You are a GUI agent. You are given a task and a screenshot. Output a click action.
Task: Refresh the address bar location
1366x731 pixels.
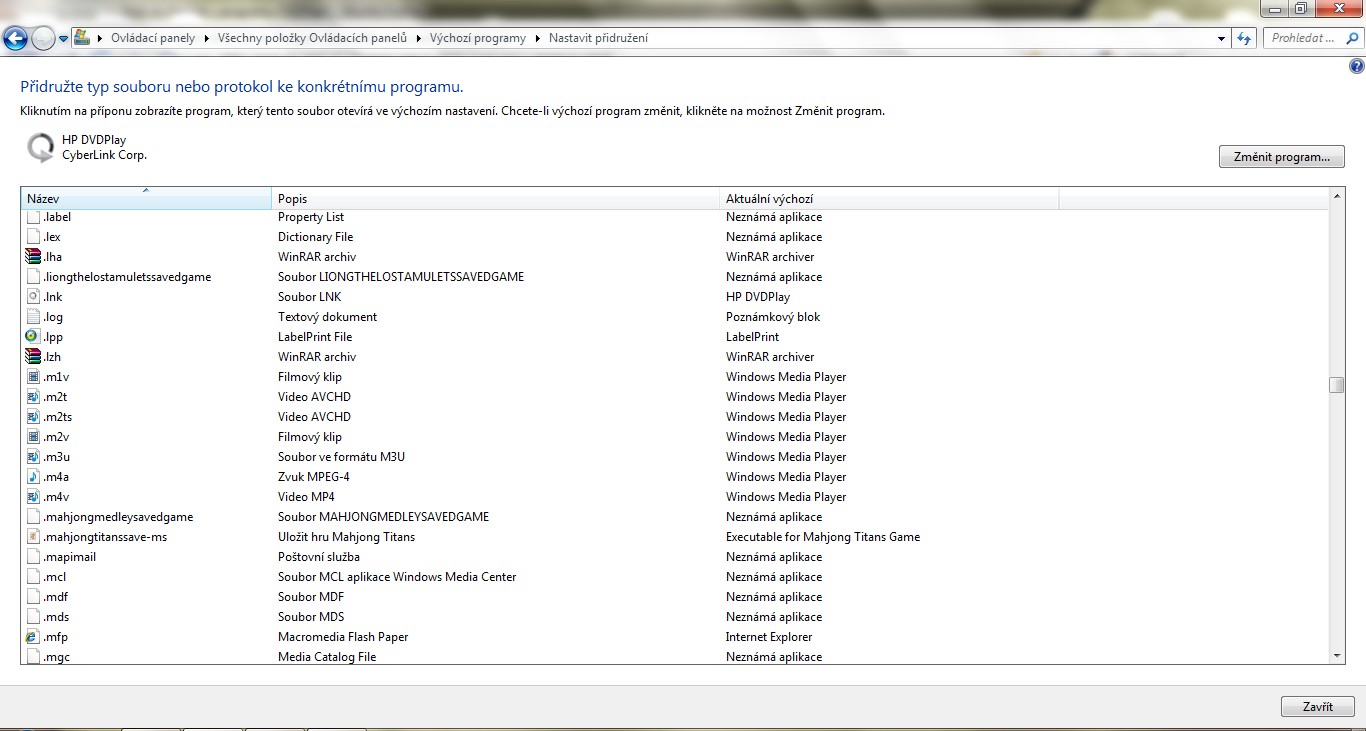(x=1244, y=38)
